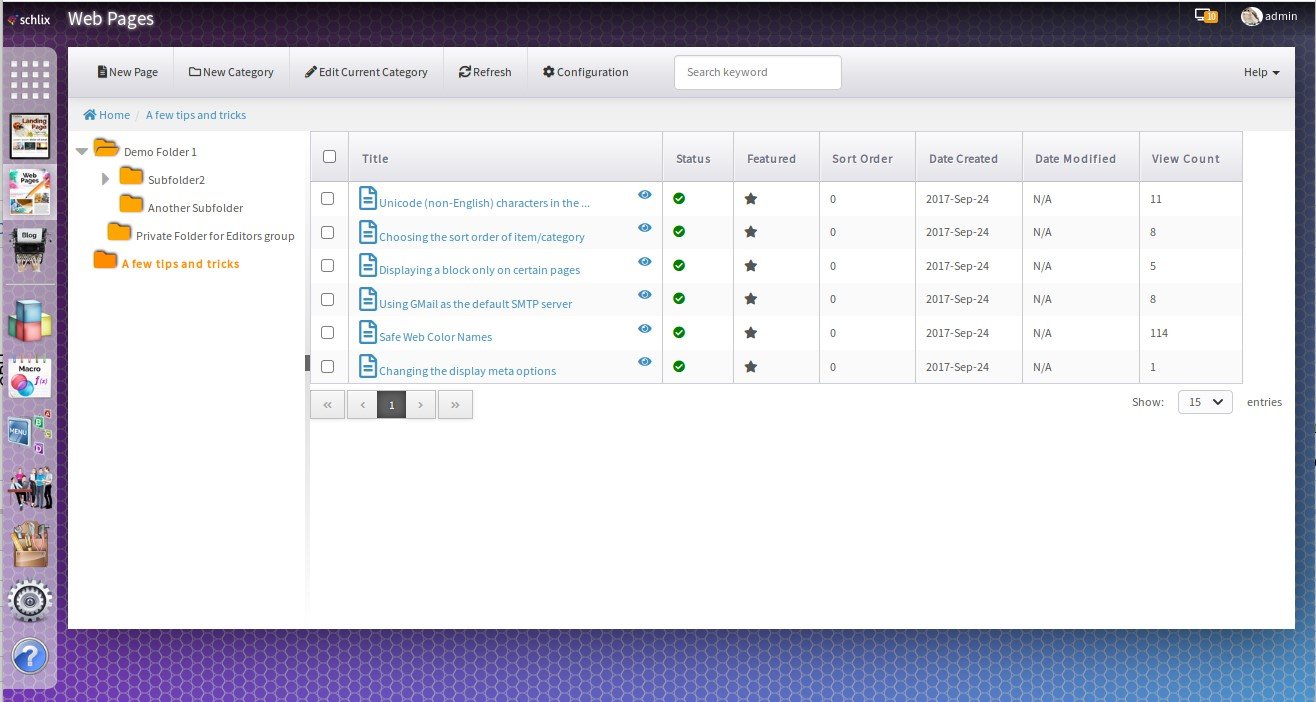The height and width of the screenshot is (702, 1316).
Task: Open the Show entries count dropdown
Action: click(x=1205, y=401)
